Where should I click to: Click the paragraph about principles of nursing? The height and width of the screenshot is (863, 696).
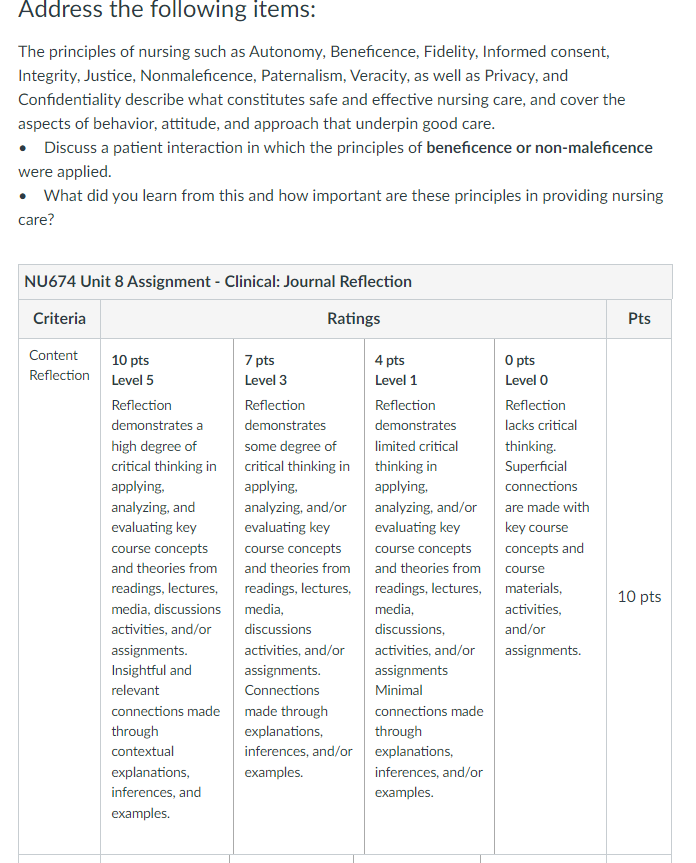click(x=322, y=88)
